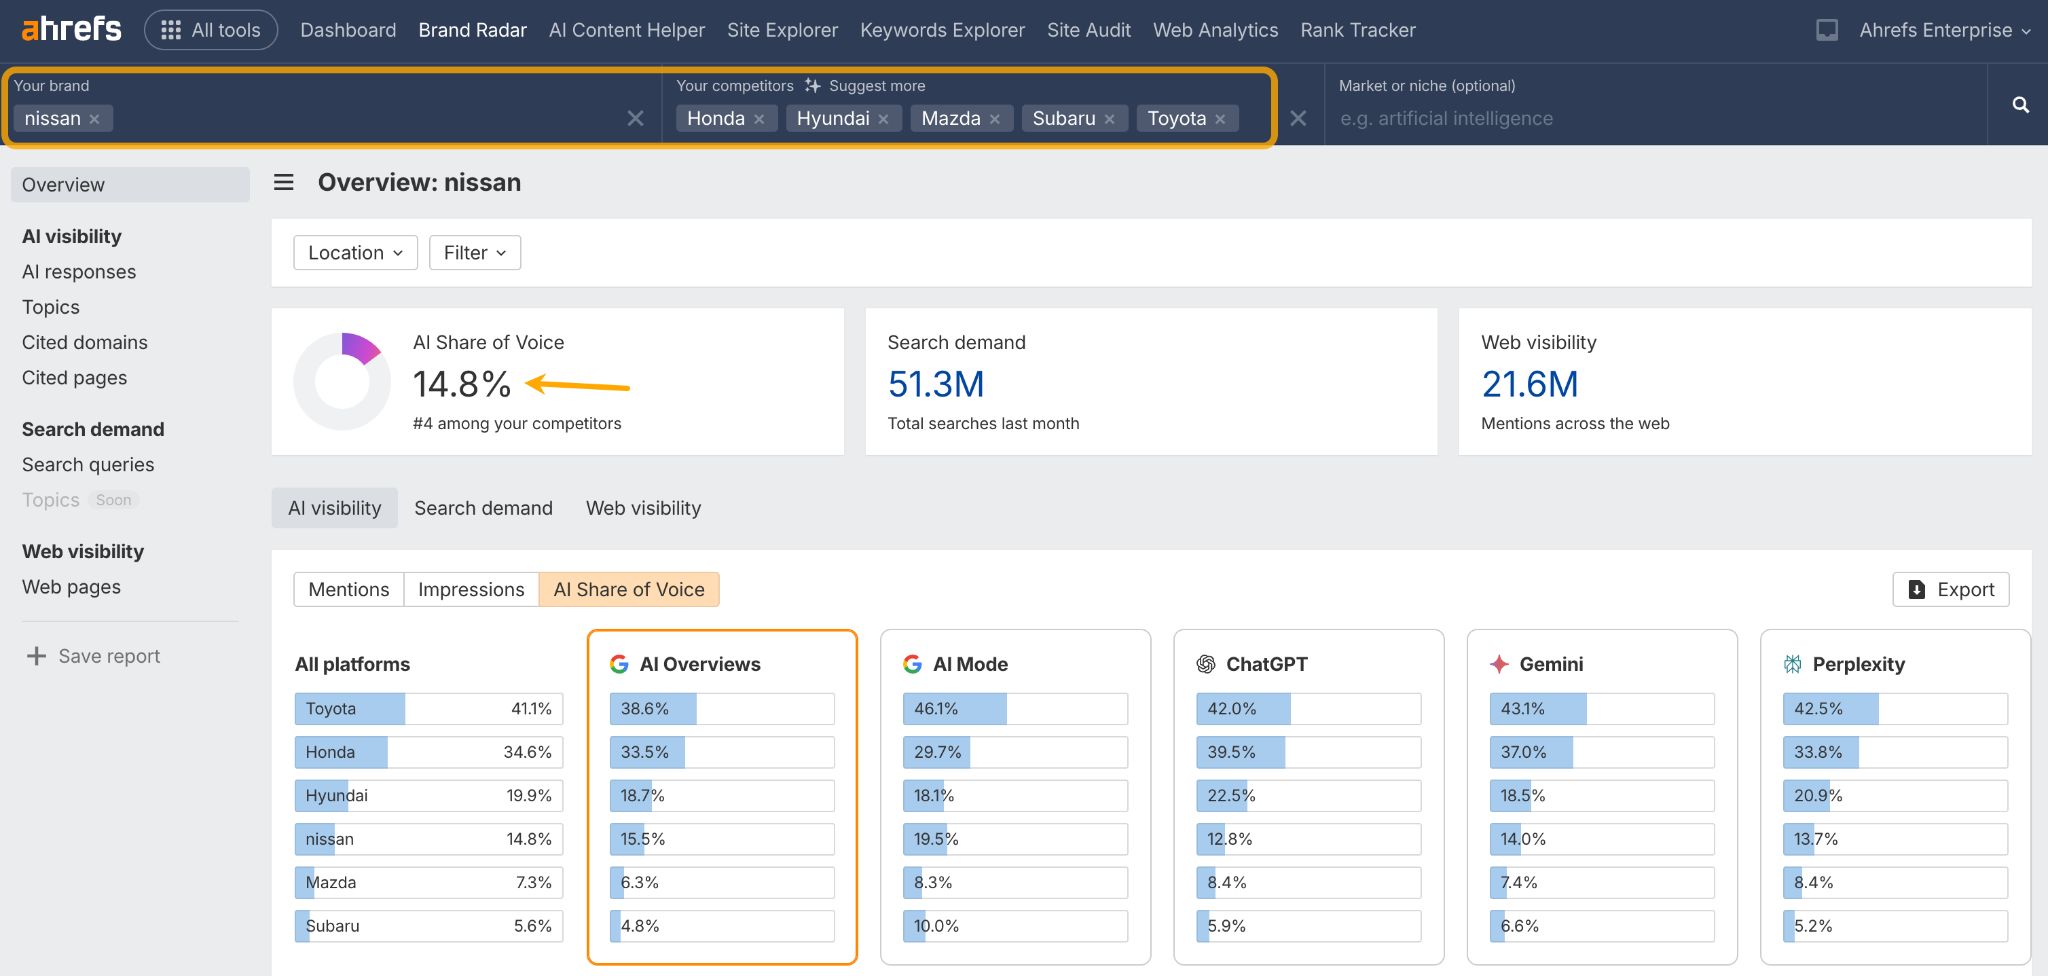Open the All tools launcher
This screenshot has height=976, width=2048.
click(x=210, y=29)
